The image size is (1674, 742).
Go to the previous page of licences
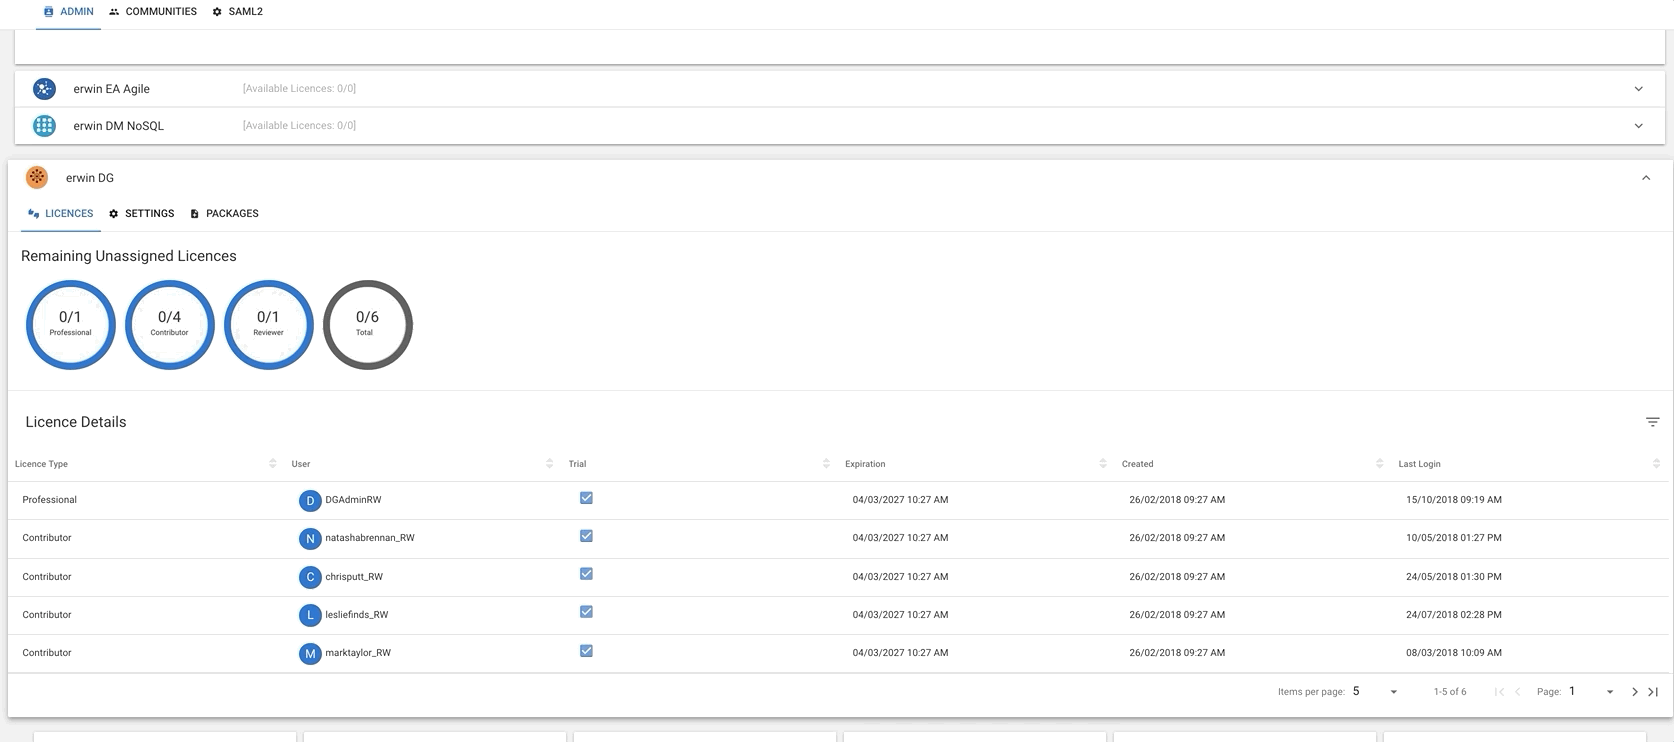(x=1517, y=692)
